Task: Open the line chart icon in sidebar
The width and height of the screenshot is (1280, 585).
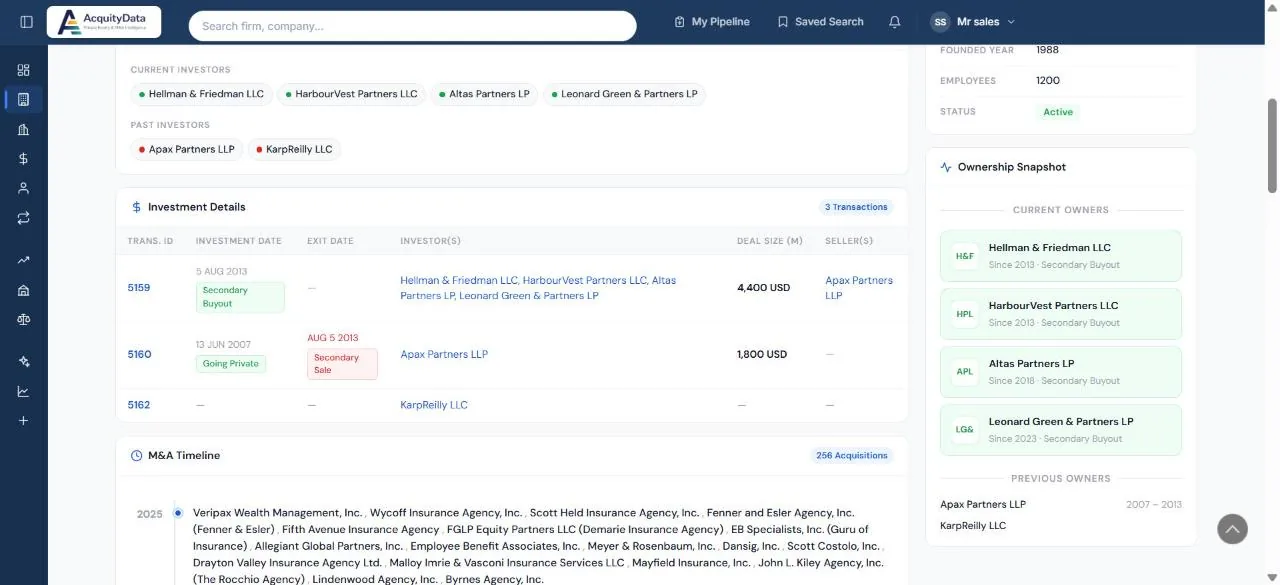Action: click(24, 391)
